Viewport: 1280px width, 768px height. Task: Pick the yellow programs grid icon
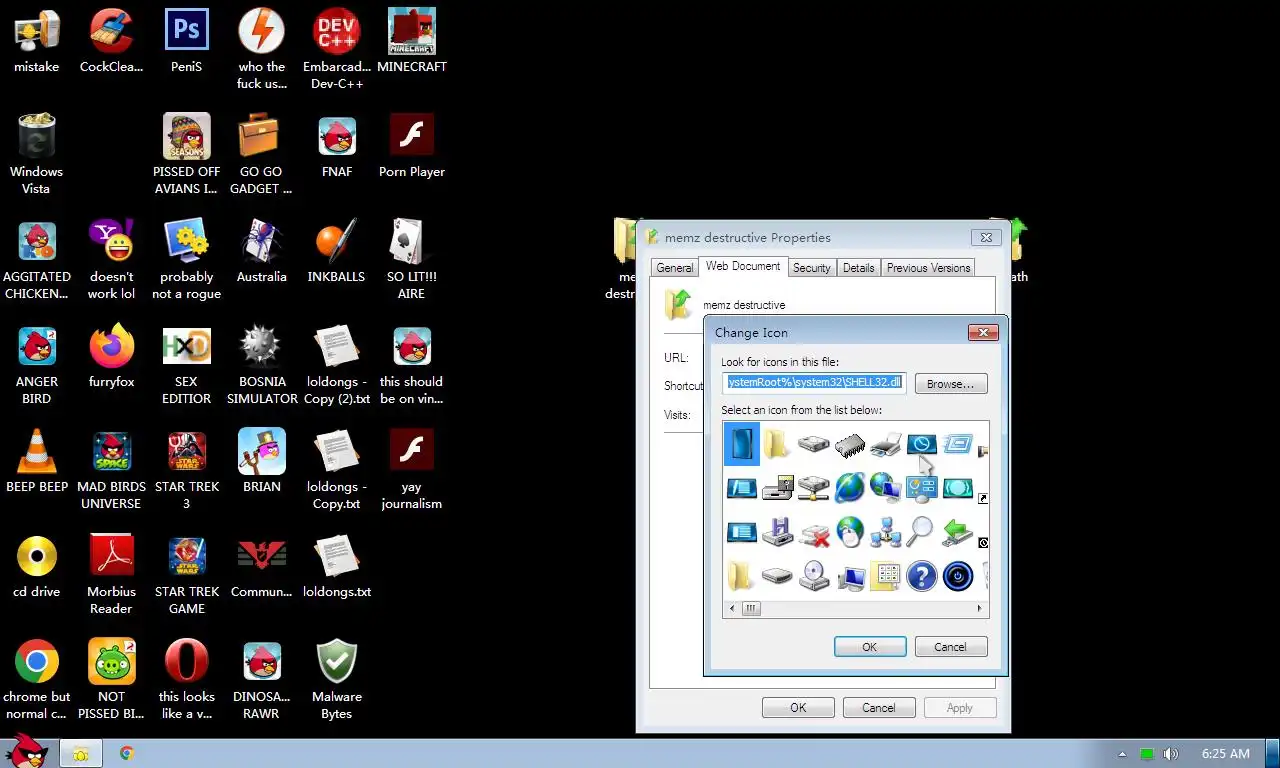tap(885, 576)
